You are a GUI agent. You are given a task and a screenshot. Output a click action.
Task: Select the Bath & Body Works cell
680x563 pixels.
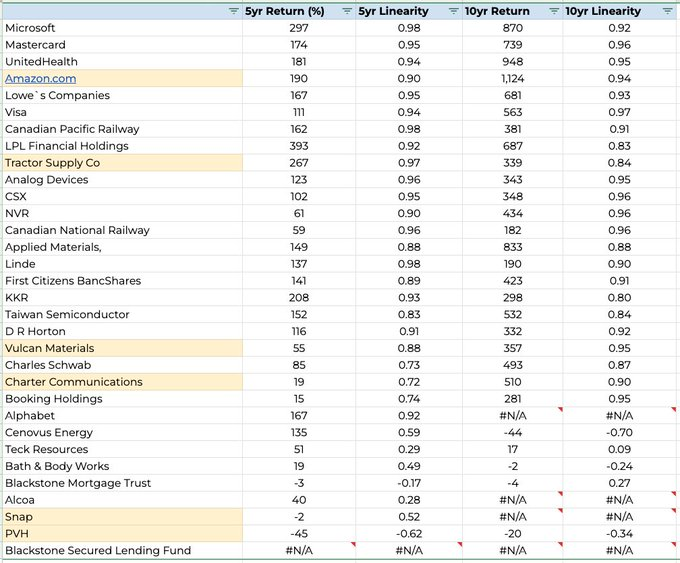click(122, 466)
